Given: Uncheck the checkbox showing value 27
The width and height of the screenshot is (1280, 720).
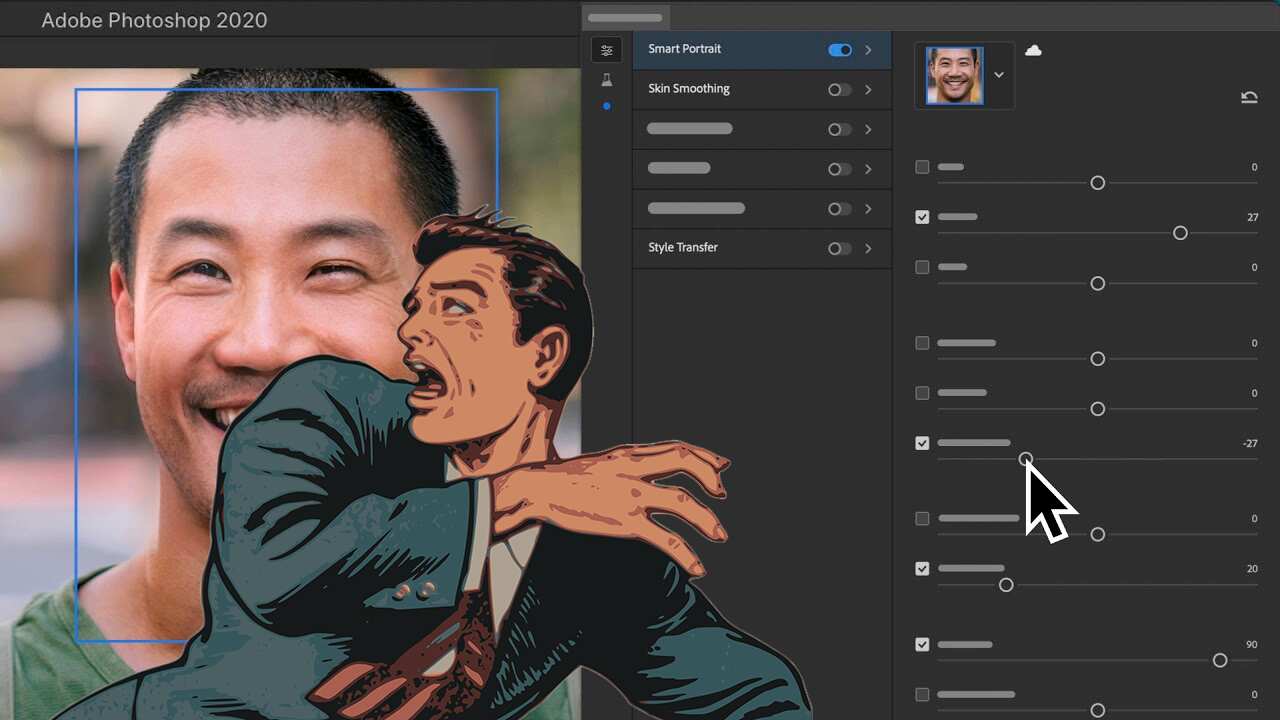Looking at the screenshot, I should (921, 217).
